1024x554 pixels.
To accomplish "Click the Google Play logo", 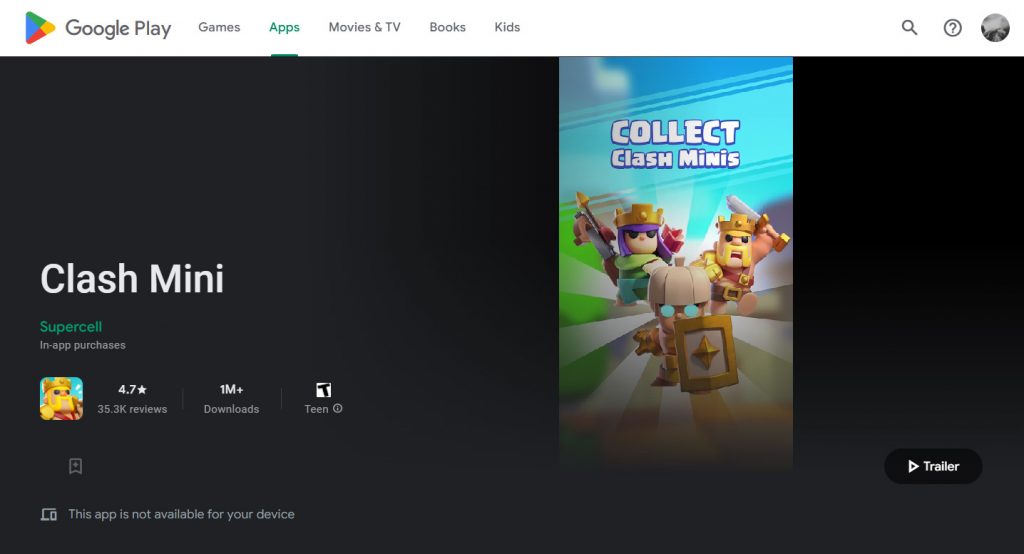I will [98, 28].
